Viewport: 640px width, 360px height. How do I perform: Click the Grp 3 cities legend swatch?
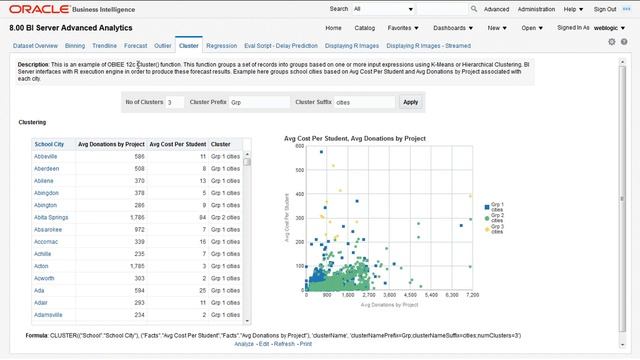pos(487,229)
